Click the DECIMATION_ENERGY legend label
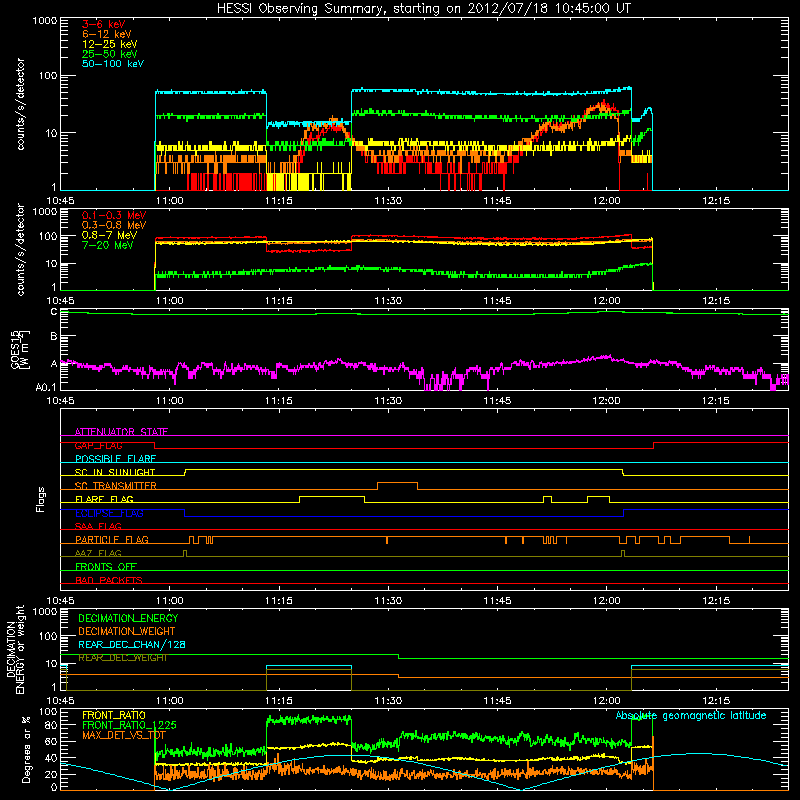Viewport: 800px width, 800px height. pyautogui.click(x=128, y=618)
